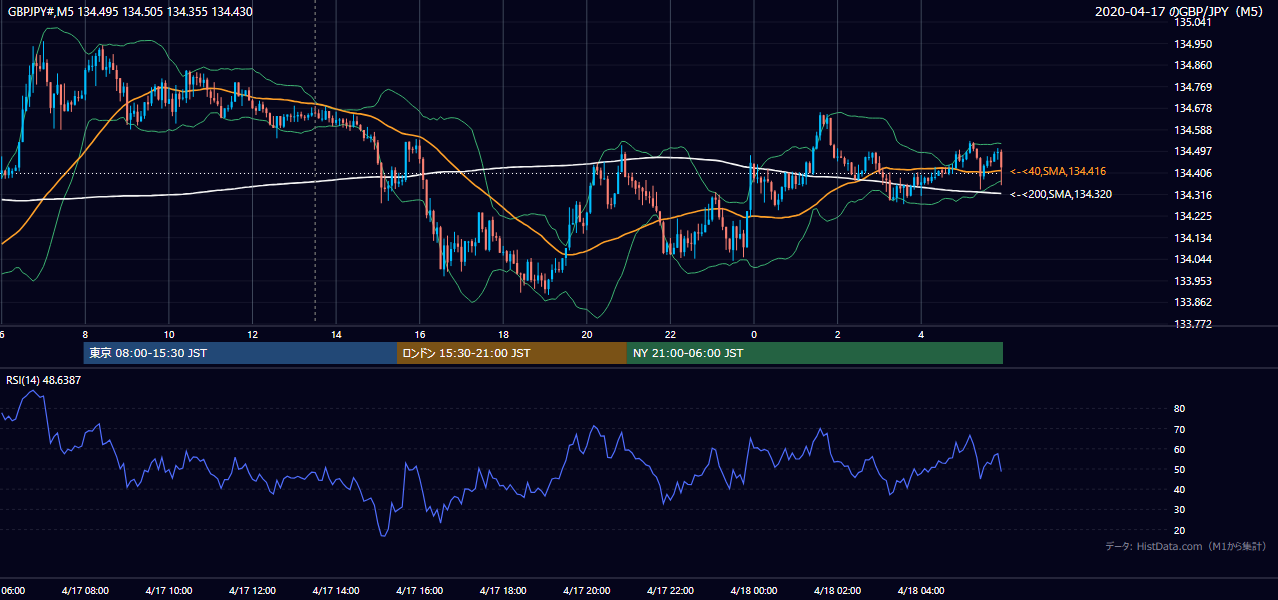Click the RSI 40 level label
Image resolution: width=1278 pixels, height=600 pixels.
pos(1180,490)
